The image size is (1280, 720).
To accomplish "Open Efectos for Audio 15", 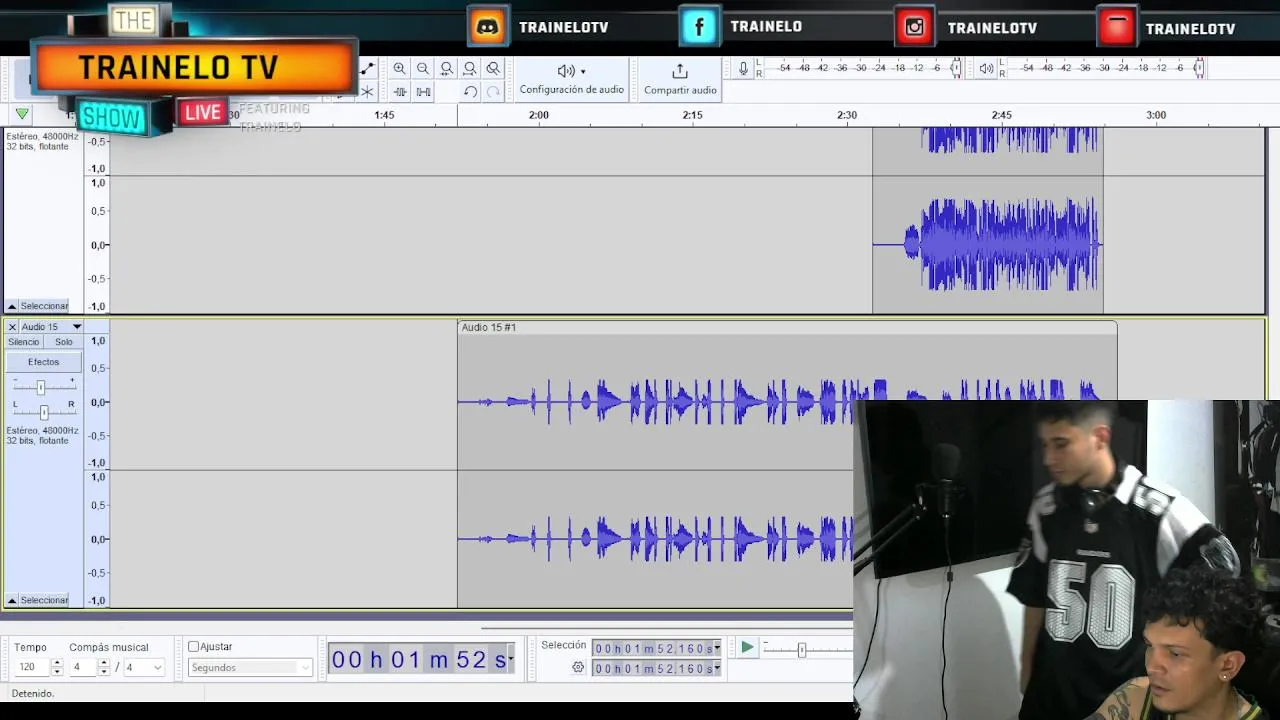I will pos(44,362).
